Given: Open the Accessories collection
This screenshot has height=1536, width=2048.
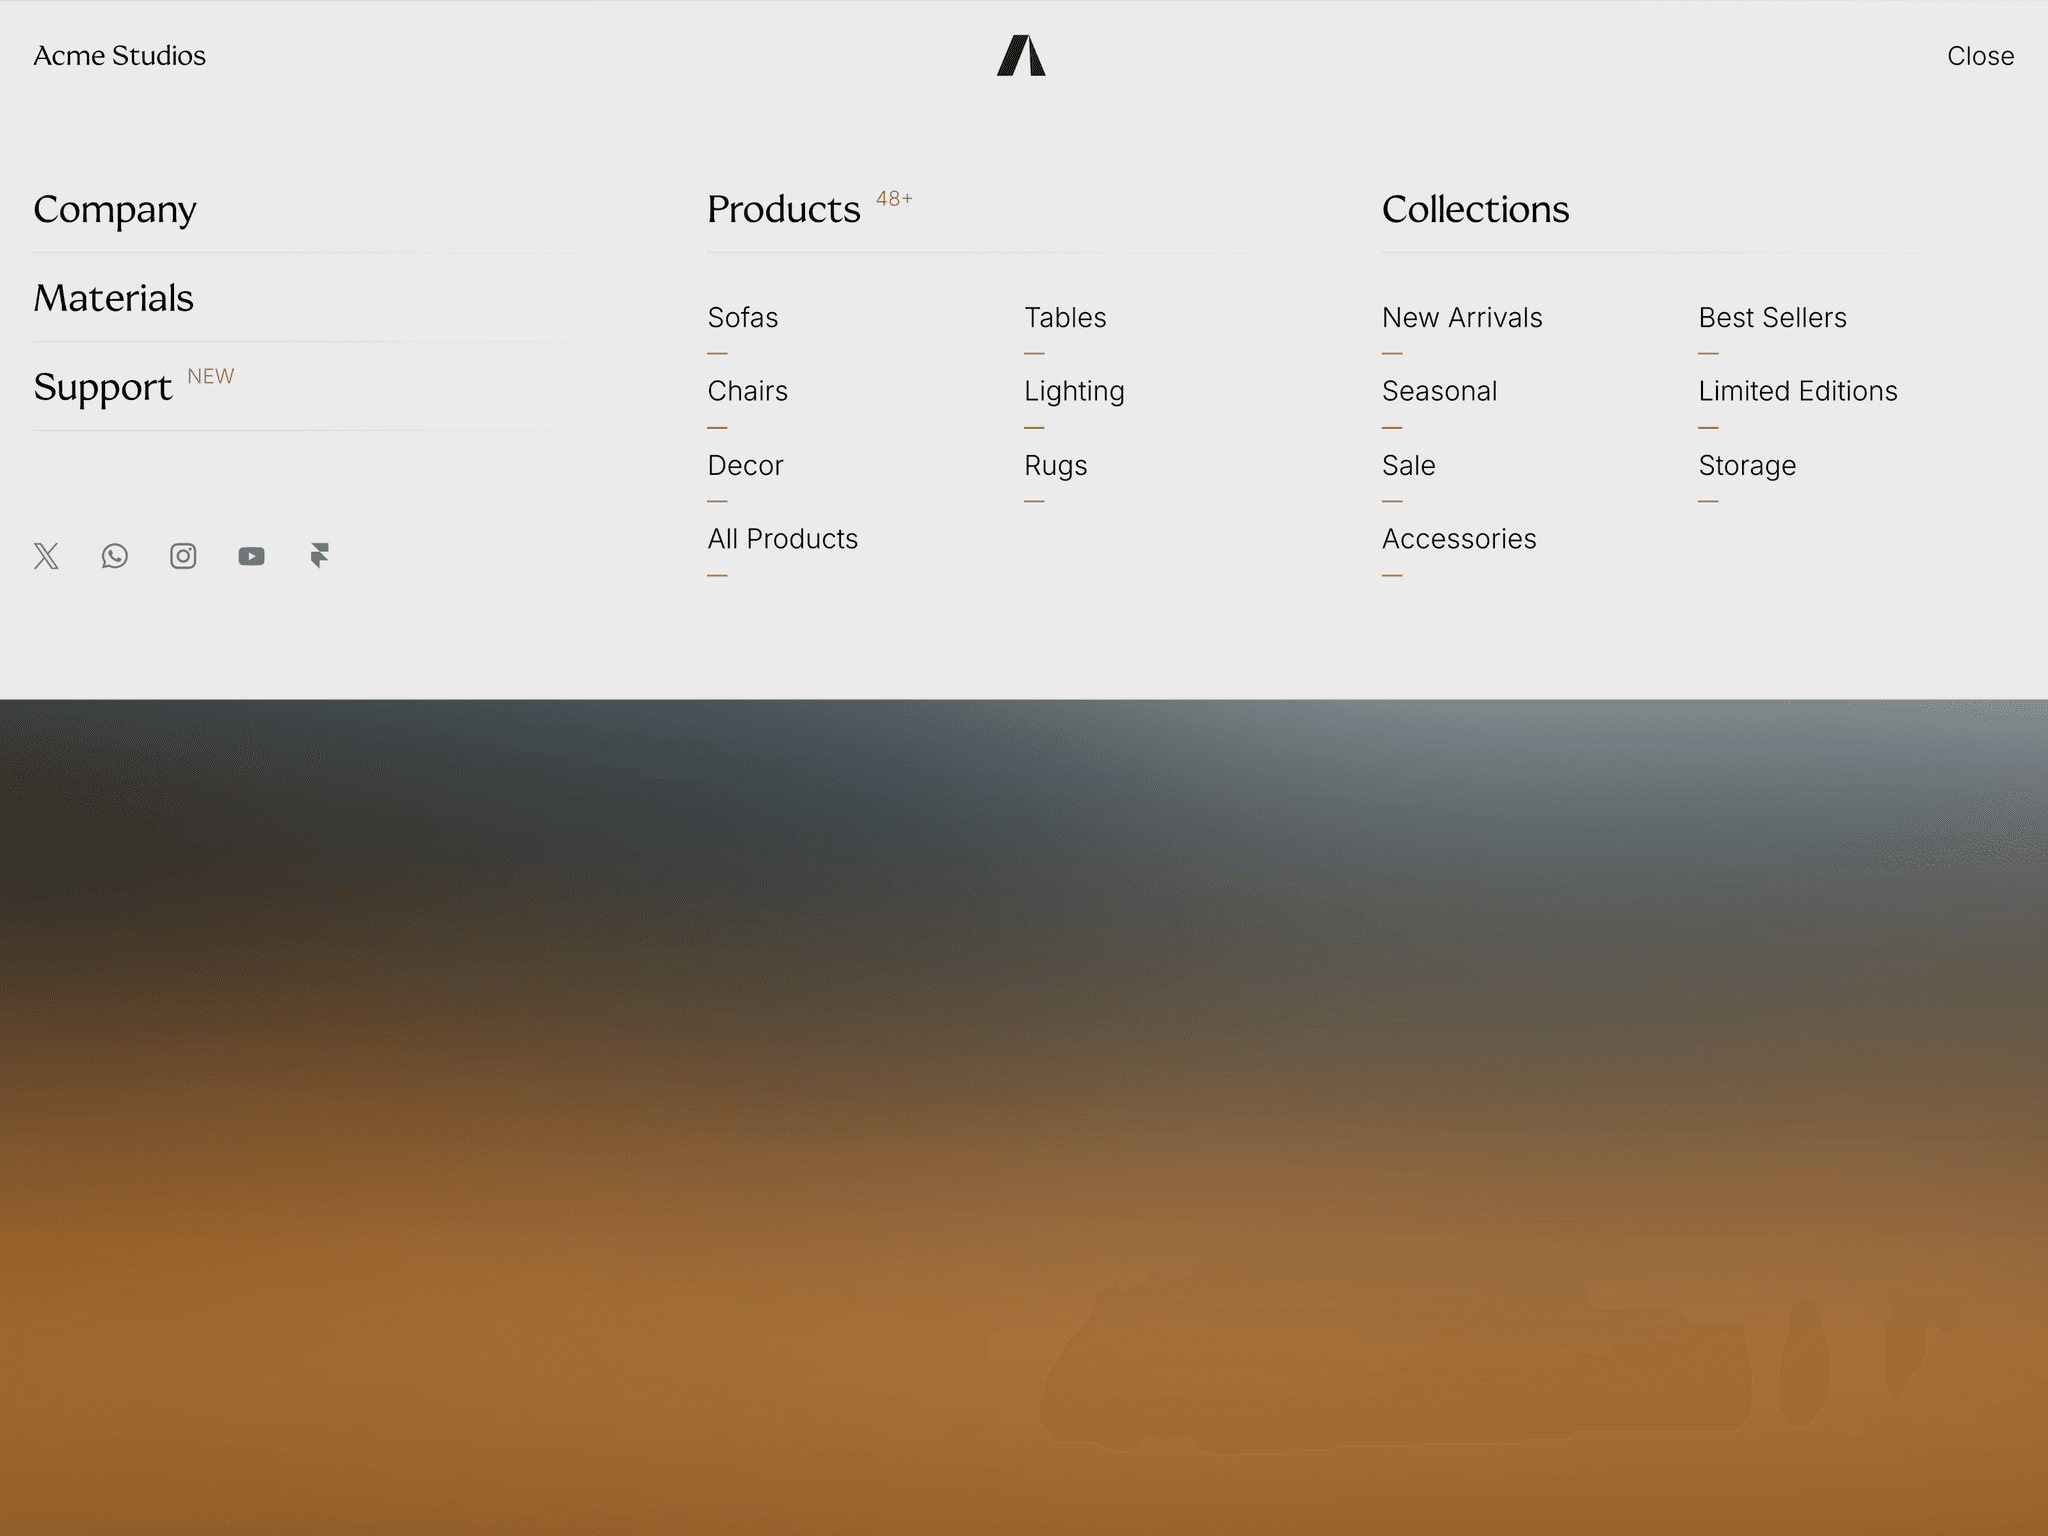Looking at the screenshot, I should pyautogui.click(x=1459, y=539).
